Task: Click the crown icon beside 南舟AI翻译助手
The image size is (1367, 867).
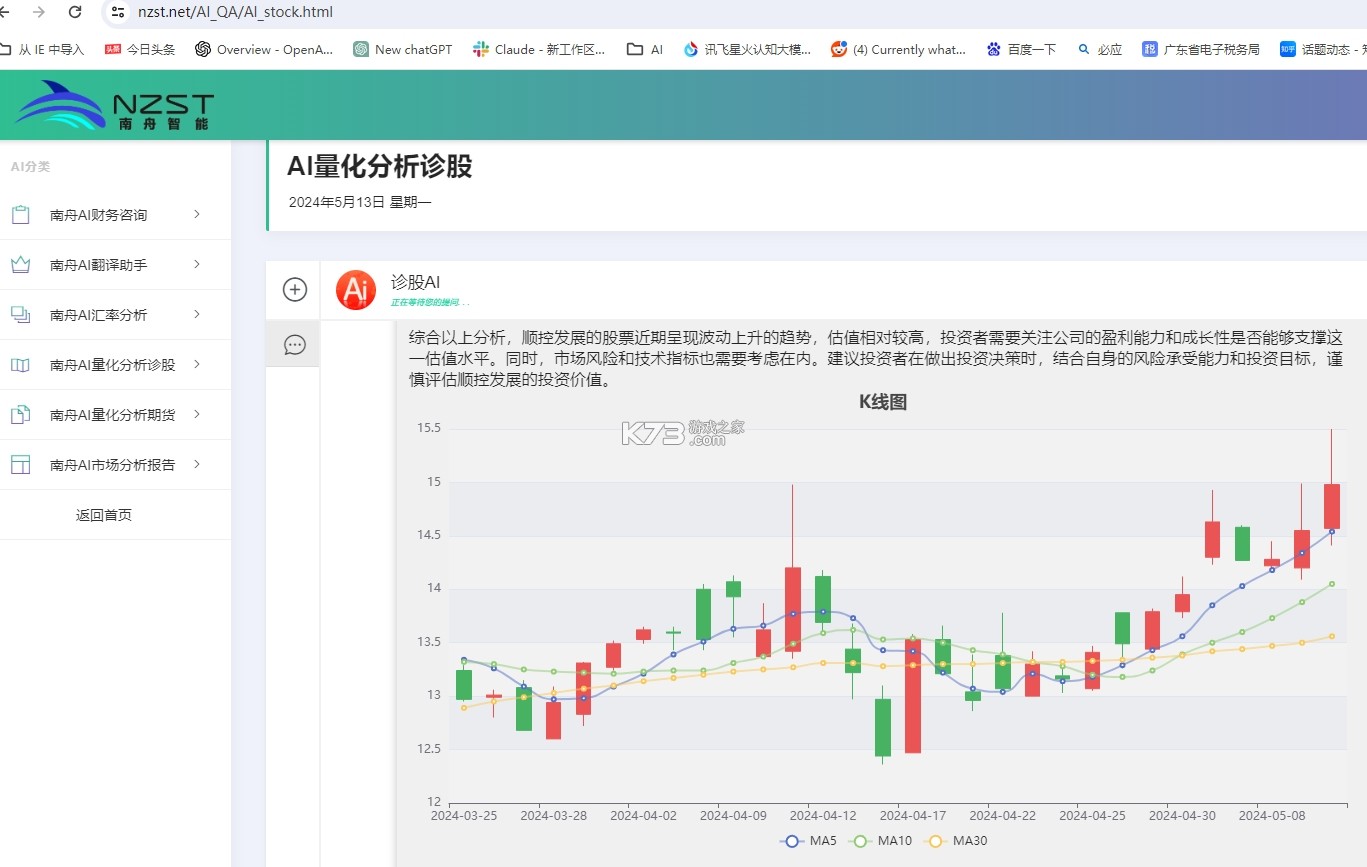Action: click(x=20, y=265)
